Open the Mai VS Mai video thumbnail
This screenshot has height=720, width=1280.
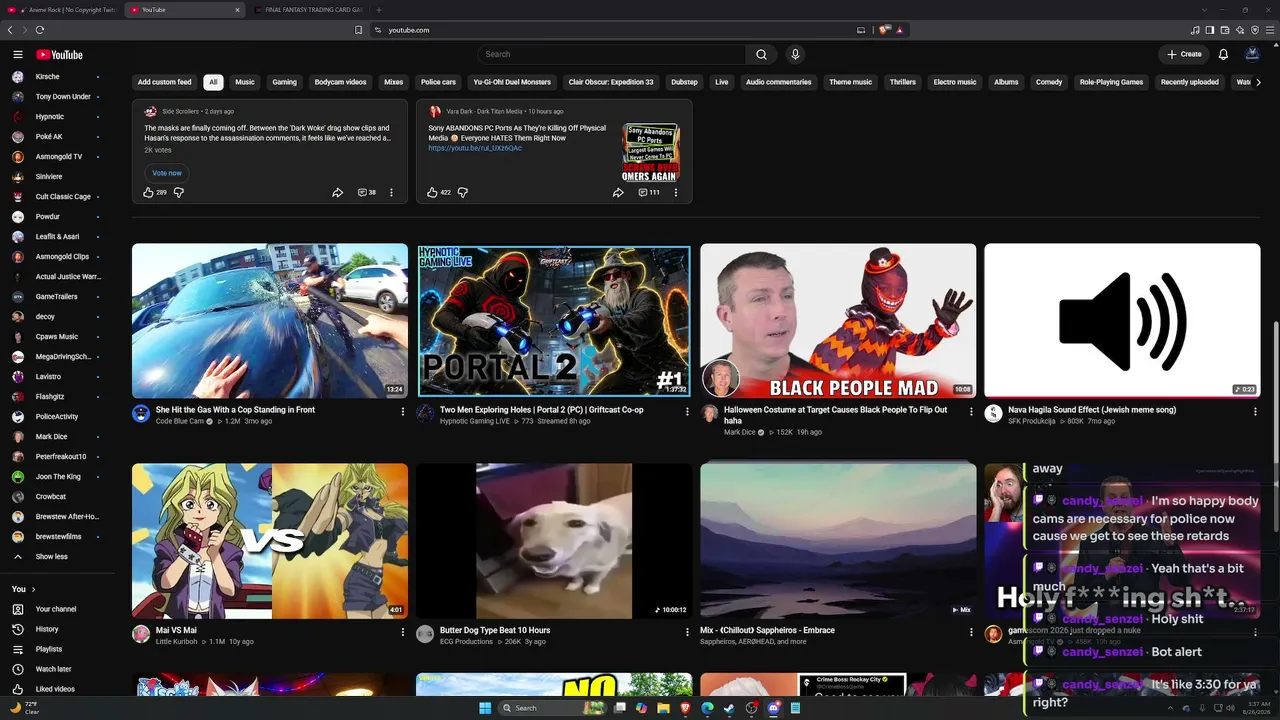point(270,541)
